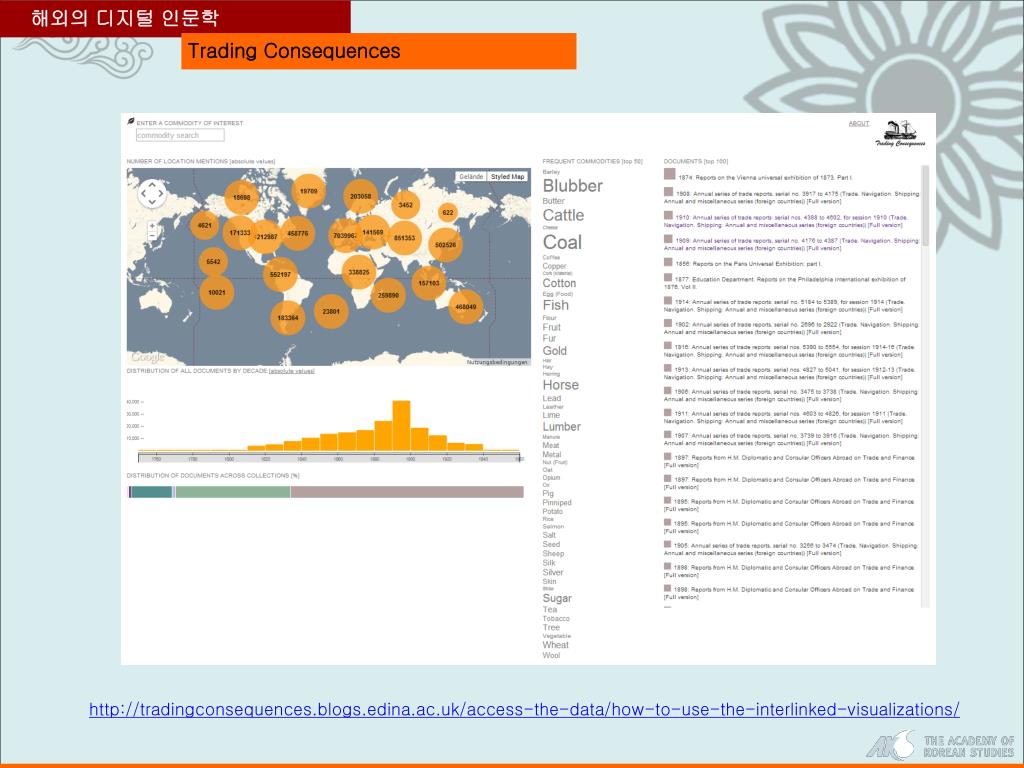Screen dimensions: 1024x768
Task: Toggle absolute values for documents by decade
Action: pyautogui.click(x=291, y=371)
